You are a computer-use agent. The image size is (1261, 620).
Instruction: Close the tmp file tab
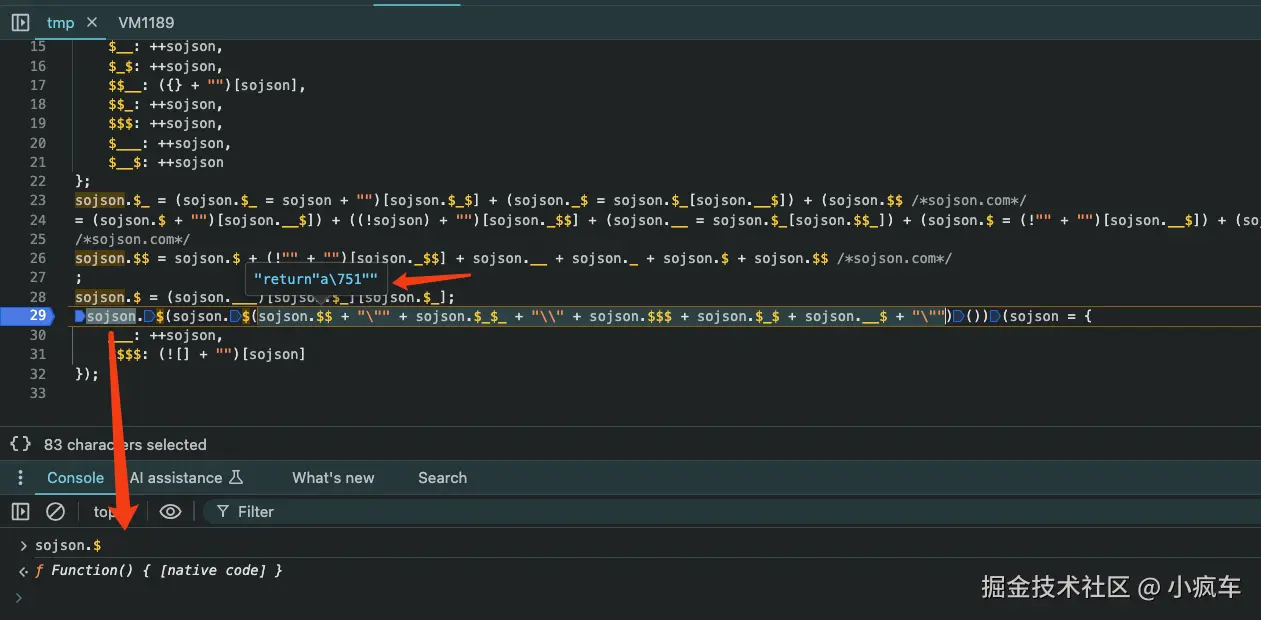[92, 22]
